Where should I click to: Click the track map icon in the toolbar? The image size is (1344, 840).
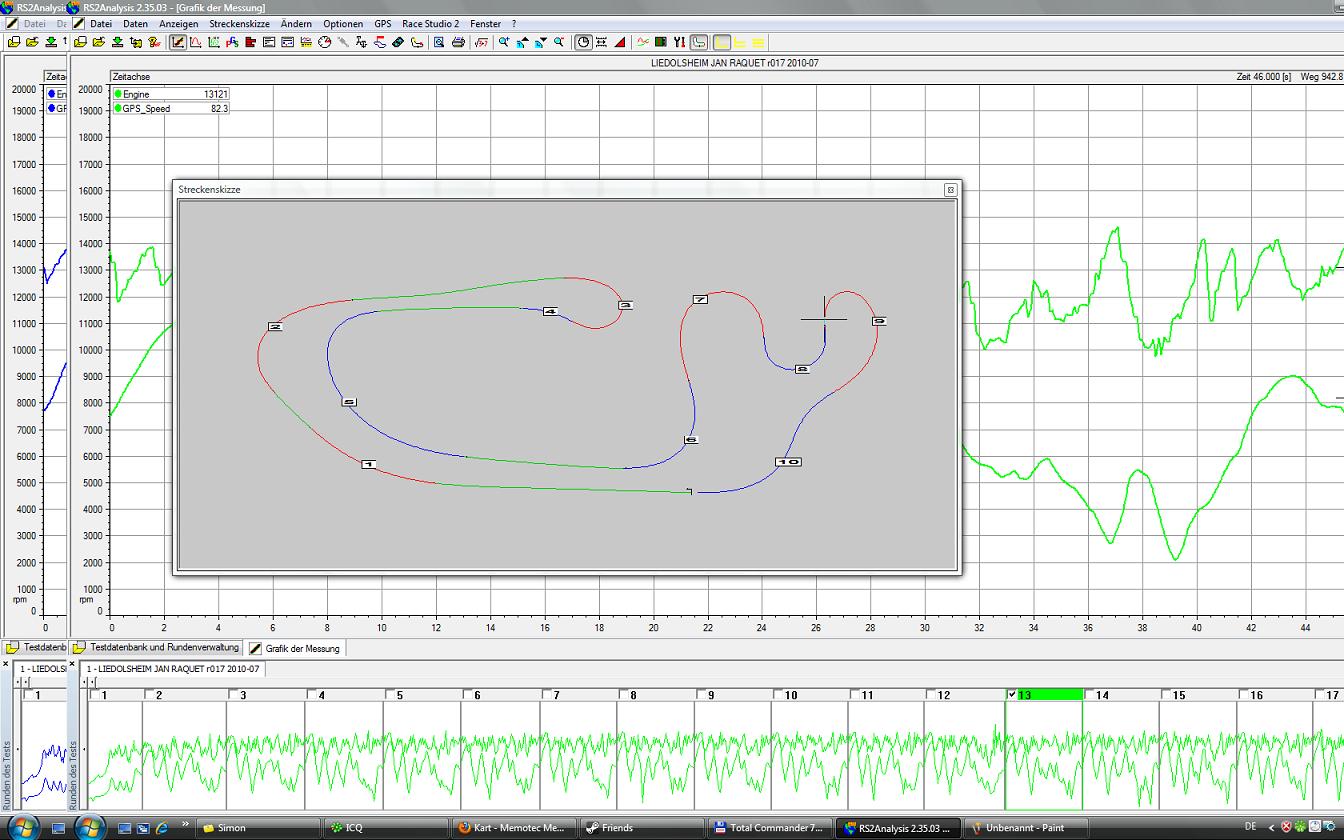[416, 42]
